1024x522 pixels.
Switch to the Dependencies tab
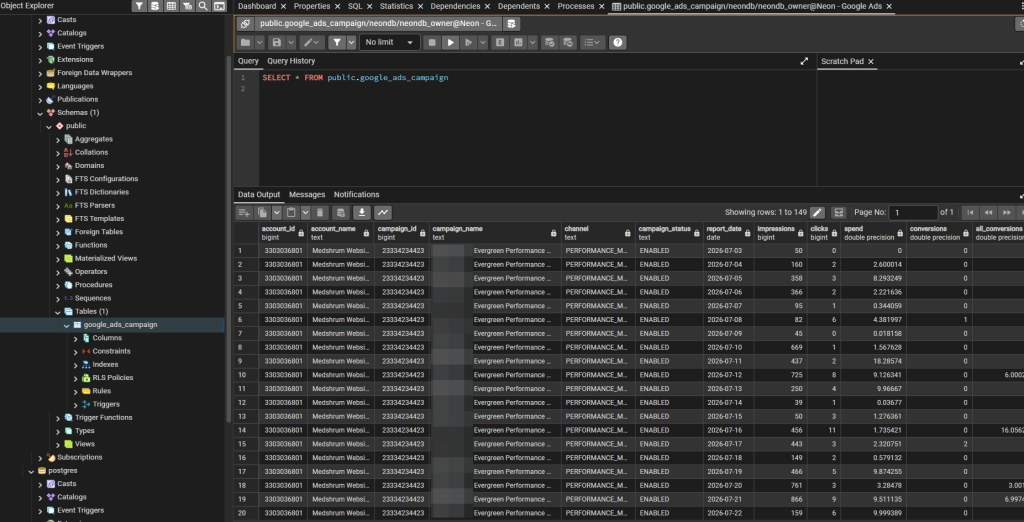coord(455,6)
